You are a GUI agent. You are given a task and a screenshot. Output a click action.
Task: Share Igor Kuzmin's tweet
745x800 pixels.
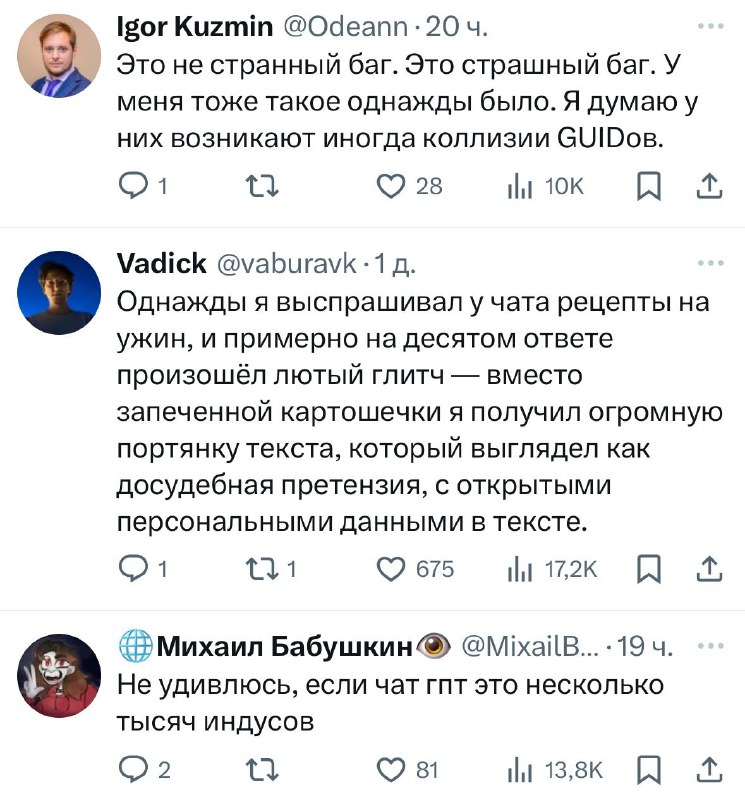coord(709,186)
